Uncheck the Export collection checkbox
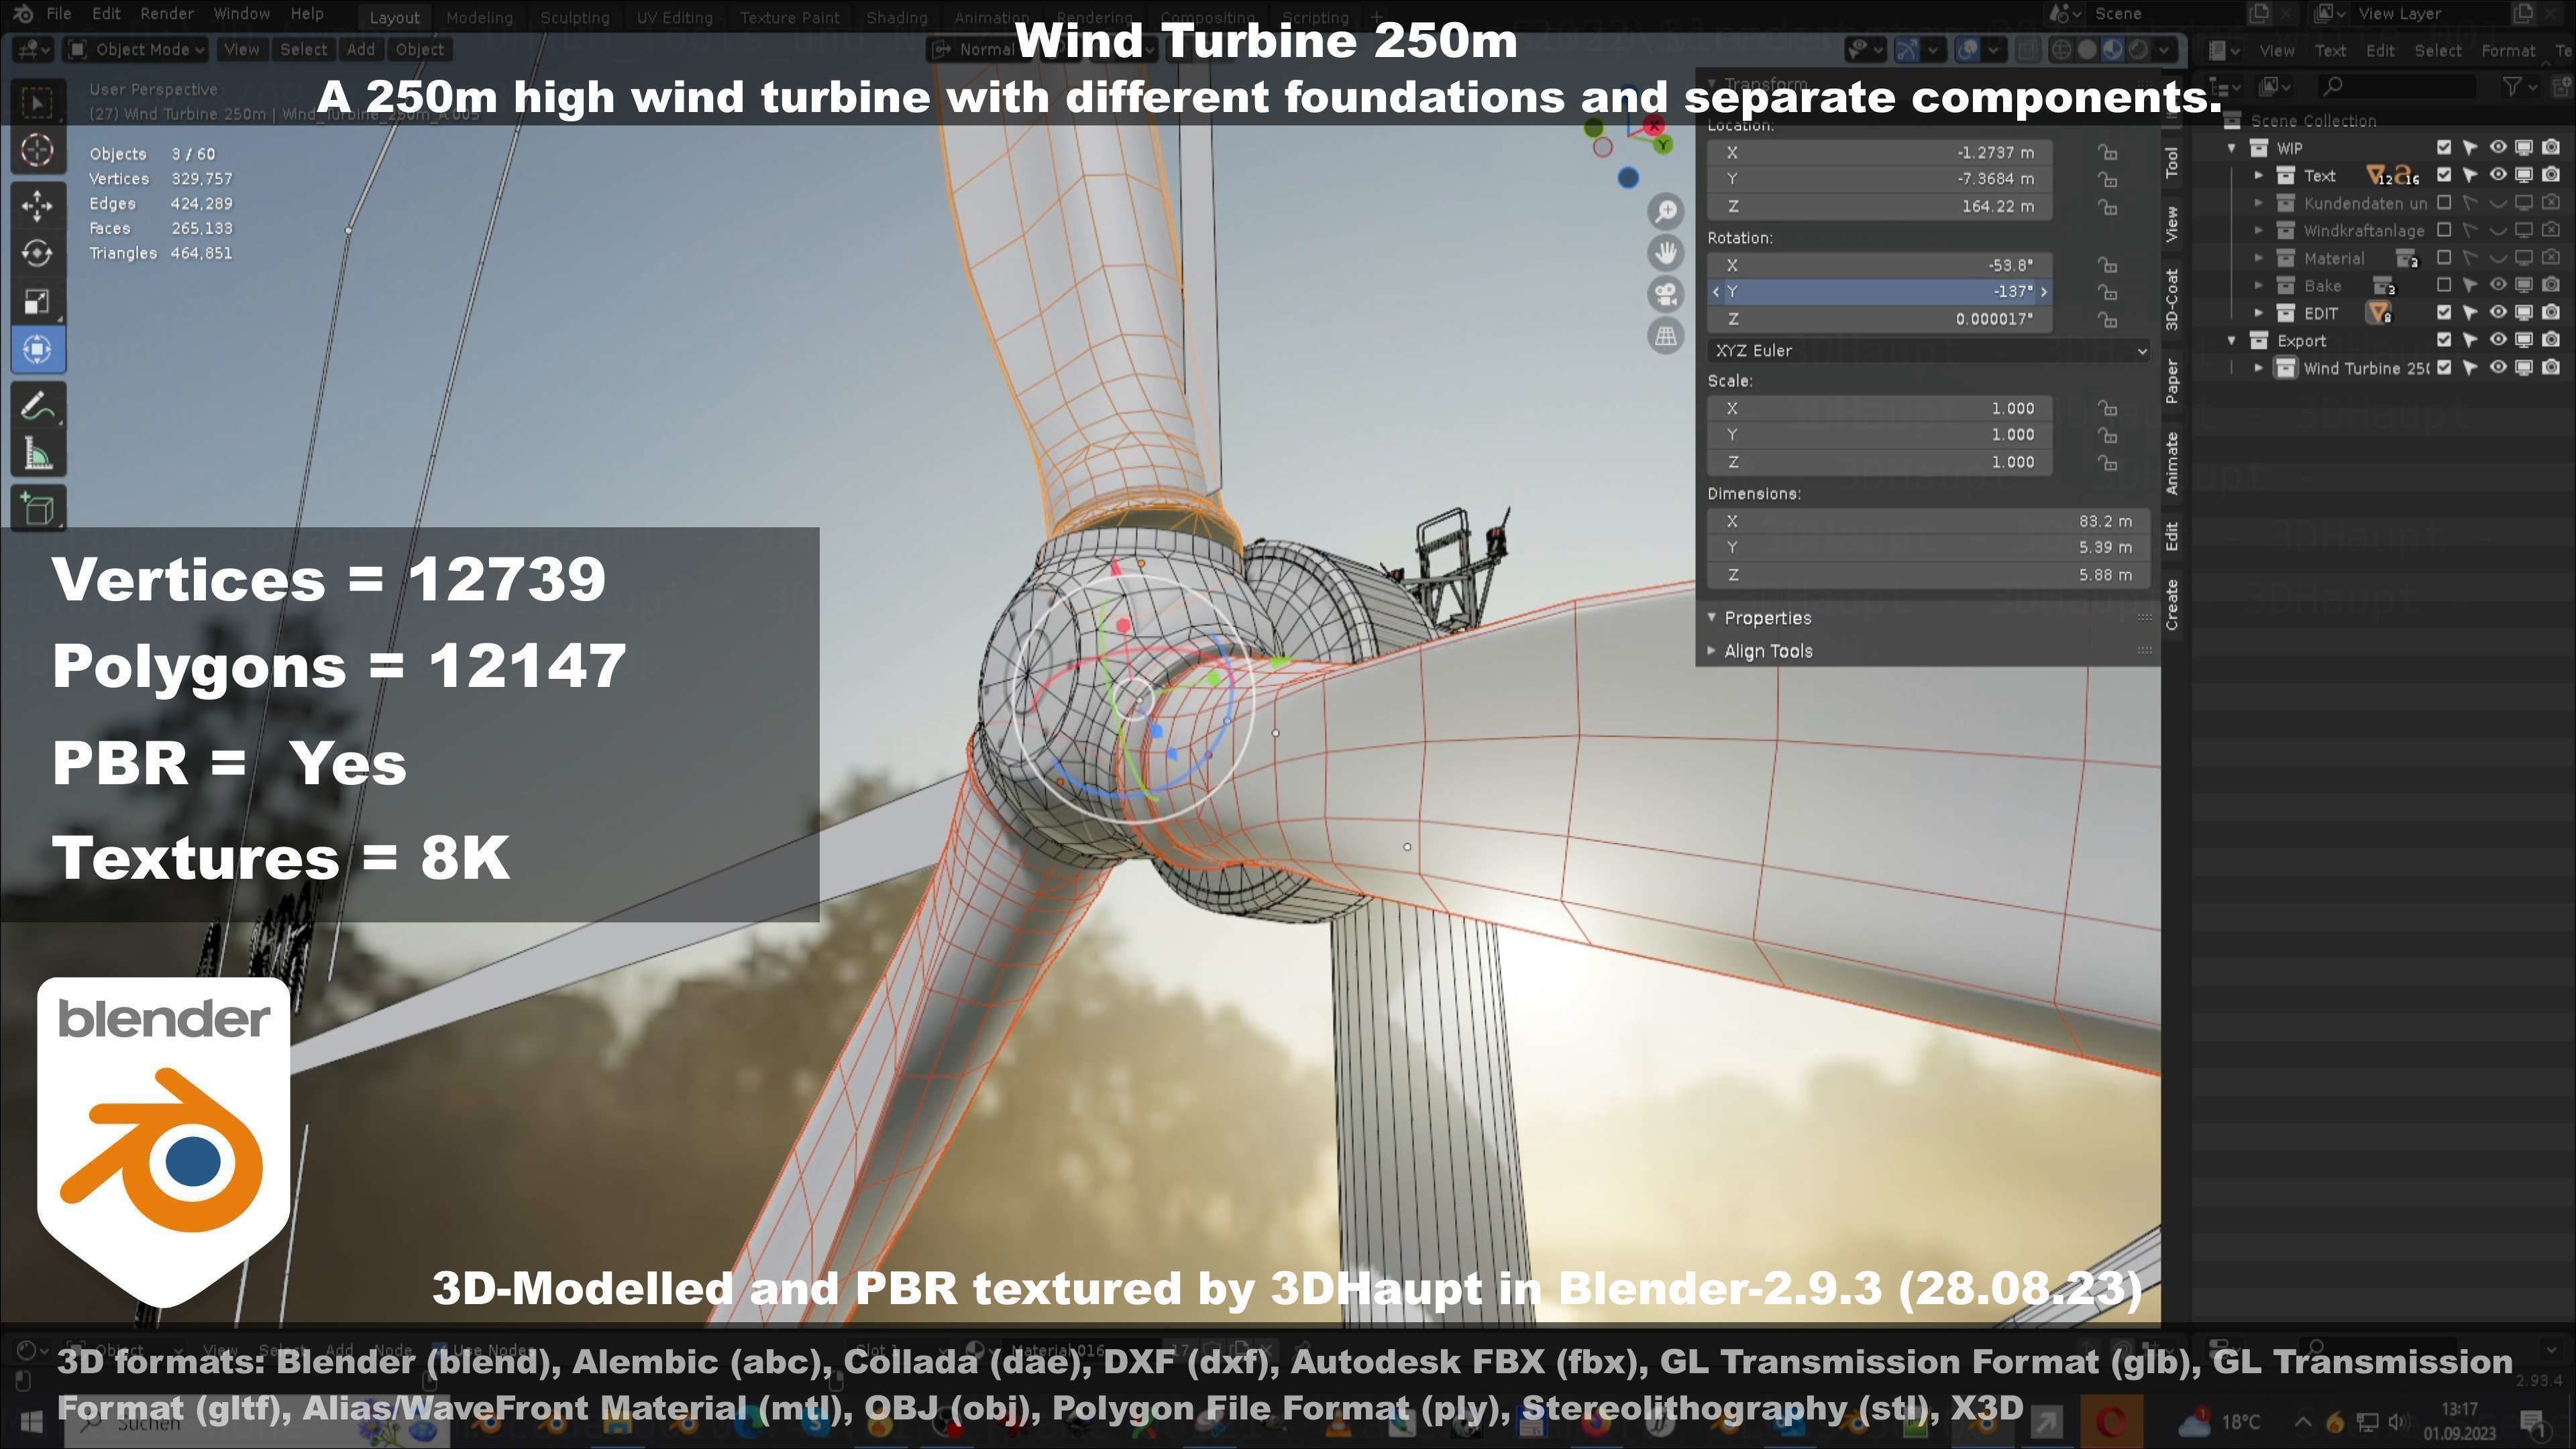Image resolution: width=2576 pixels, height=1449 pixels. (2443, 341)
